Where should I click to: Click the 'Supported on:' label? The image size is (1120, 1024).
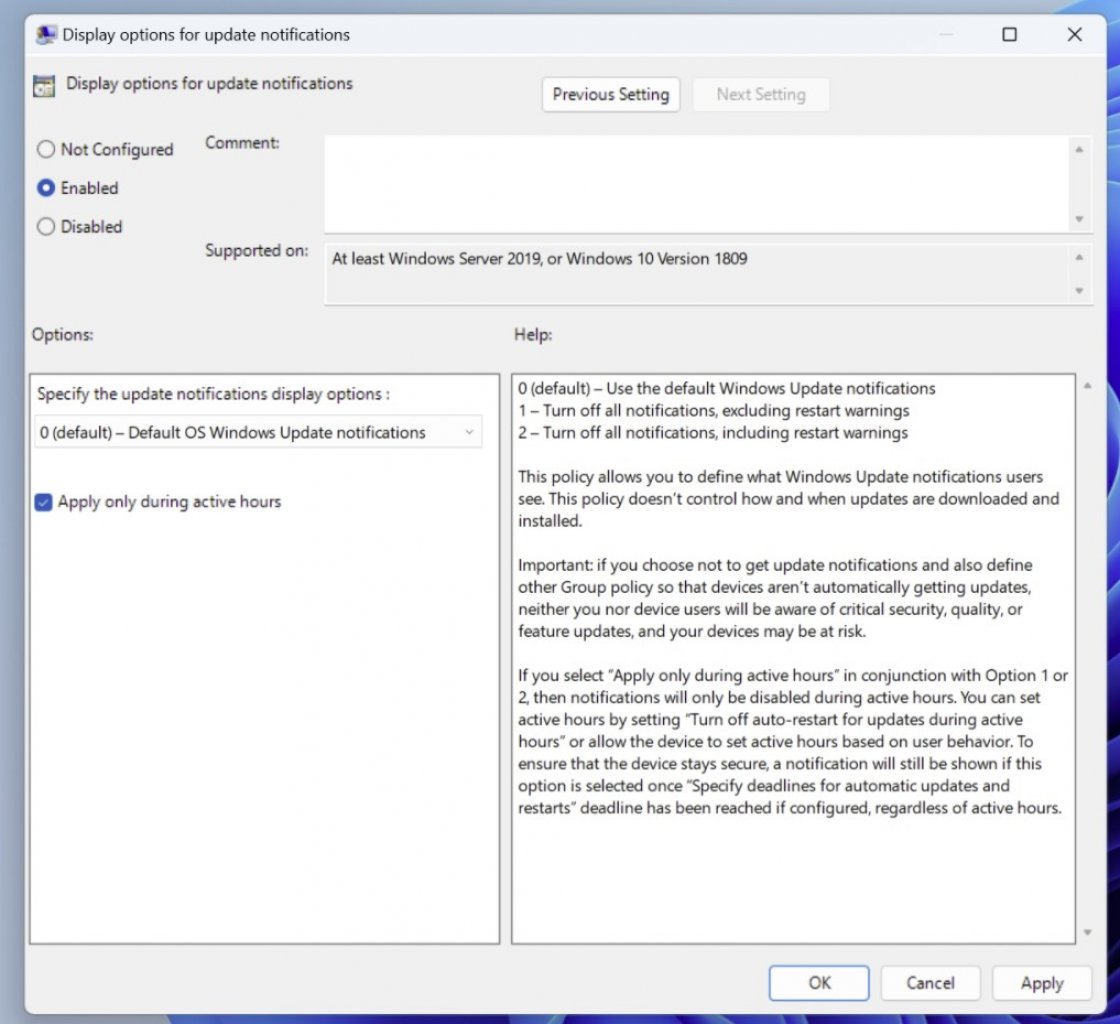tap(256, 251)
